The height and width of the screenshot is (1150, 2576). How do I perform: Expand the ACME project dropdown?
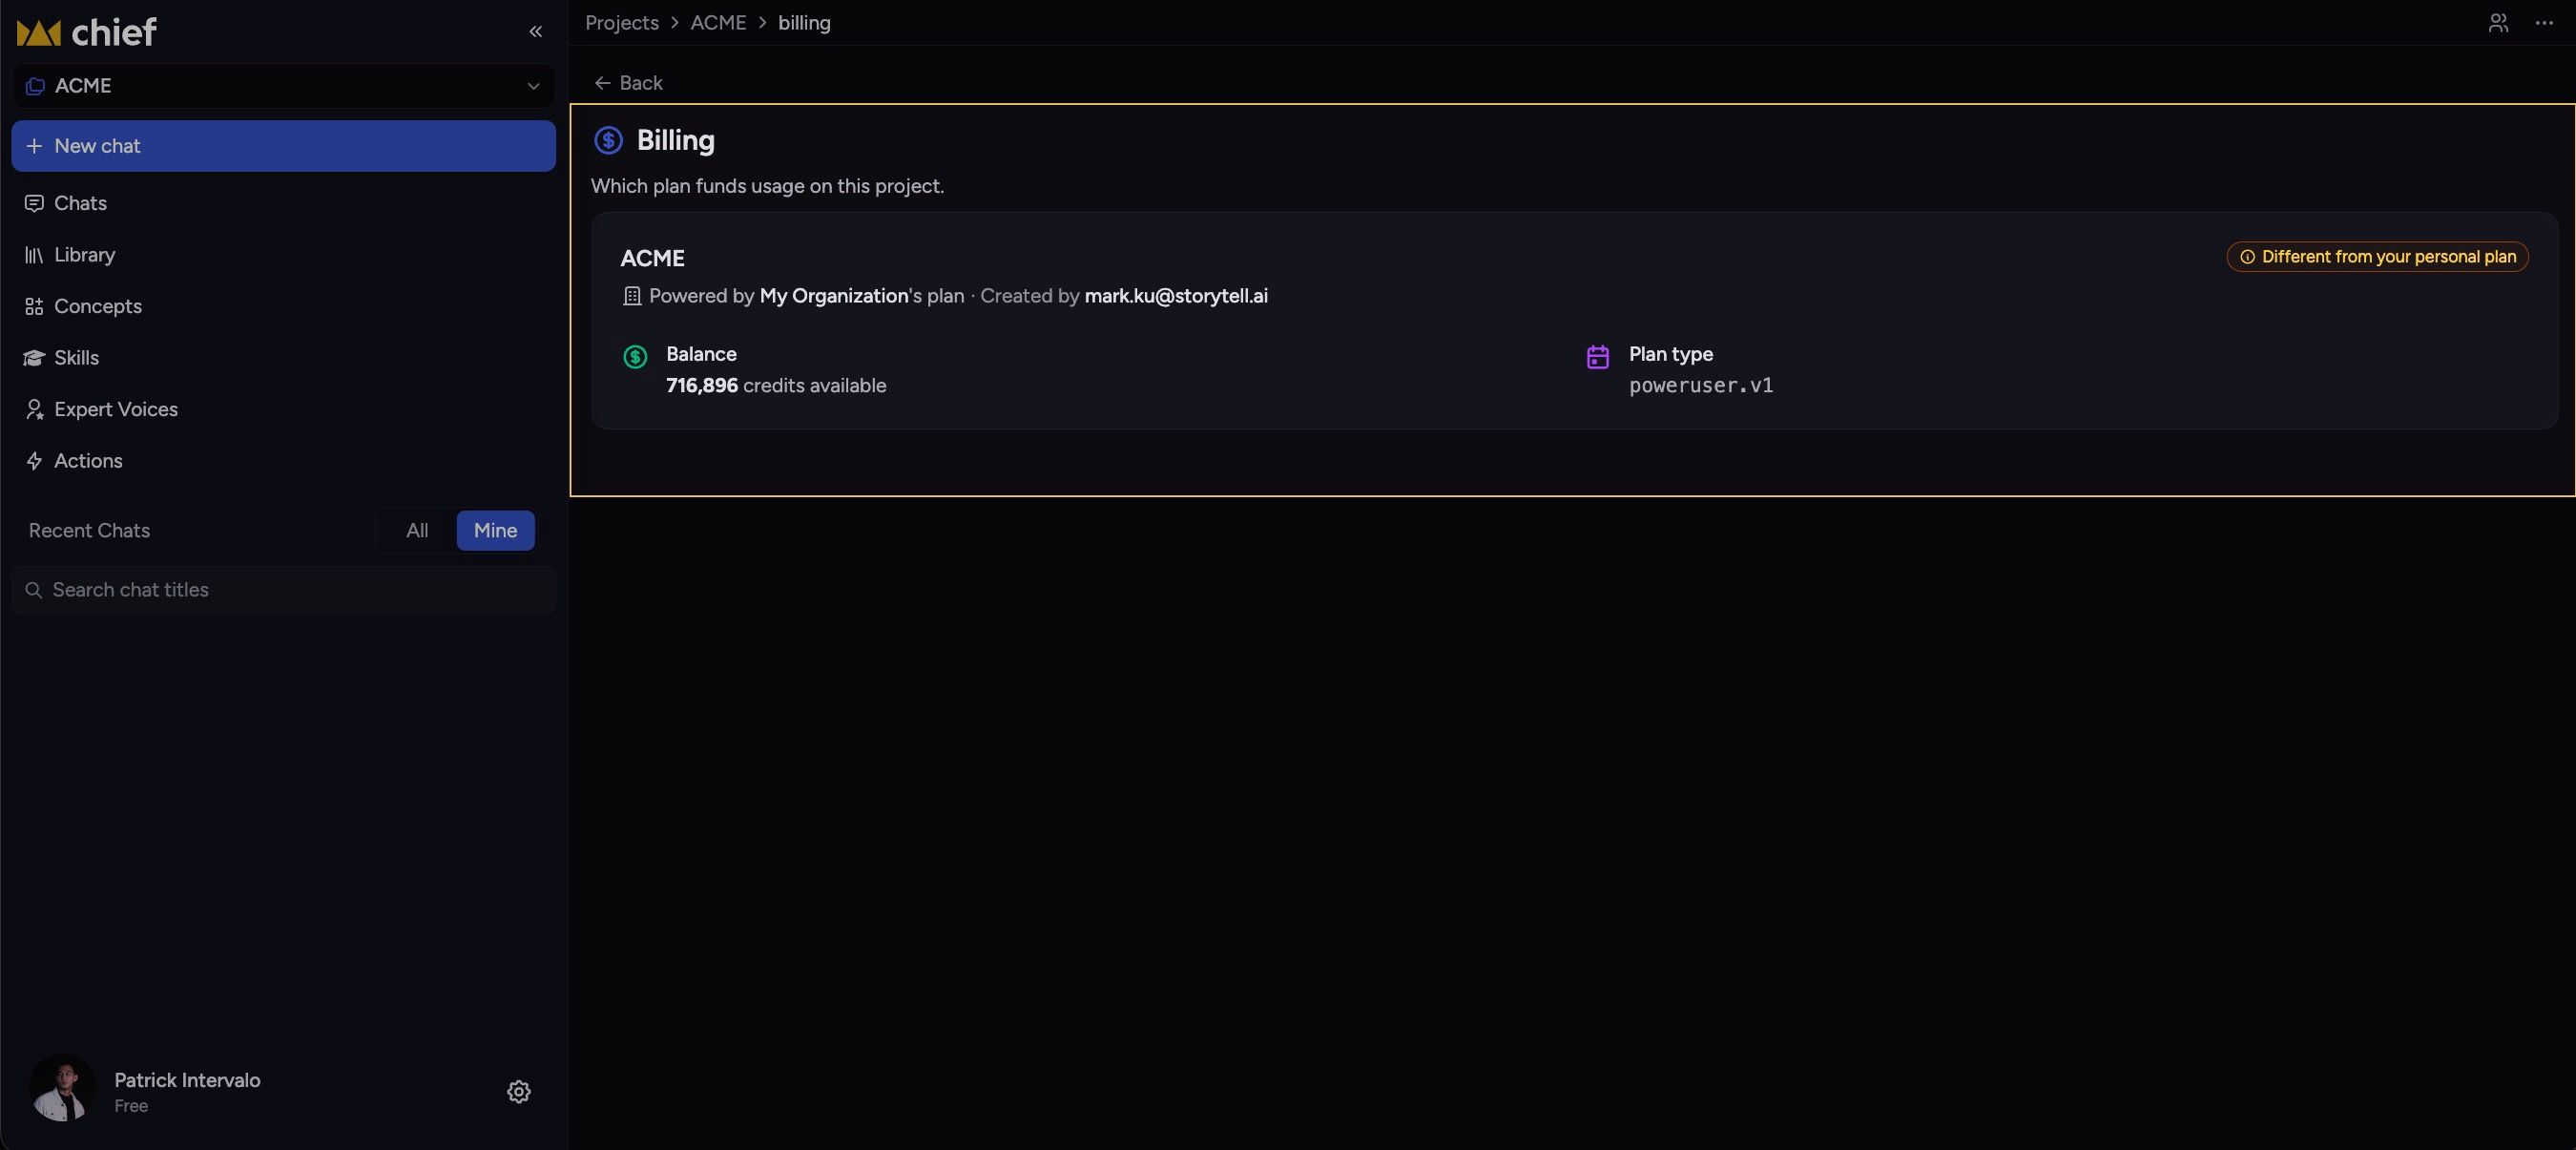(284, 86)
